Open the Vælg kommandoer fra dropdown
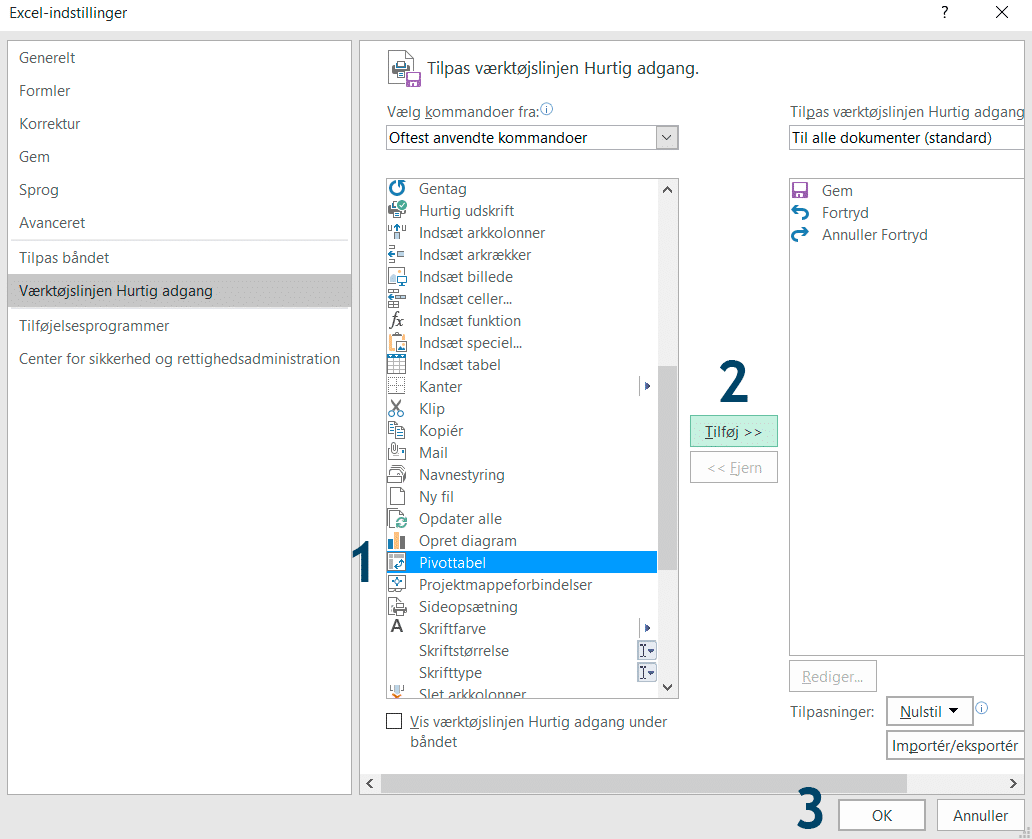The width and height of the screenshot is (1032, 839). click(667, 138)
